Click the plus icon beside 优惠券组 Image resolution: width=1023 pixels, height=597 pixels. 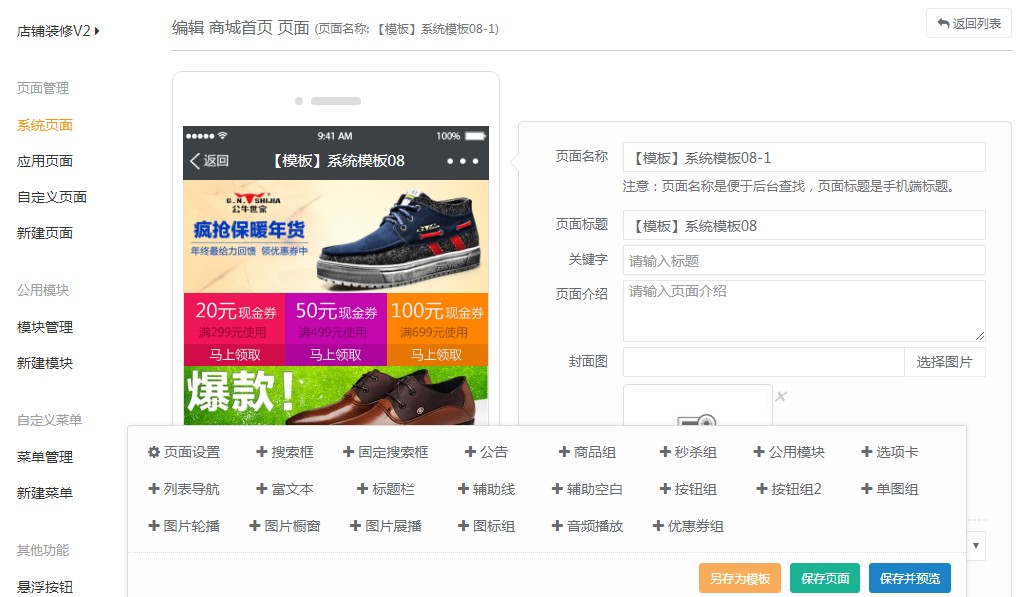click(x=658, y=526)
